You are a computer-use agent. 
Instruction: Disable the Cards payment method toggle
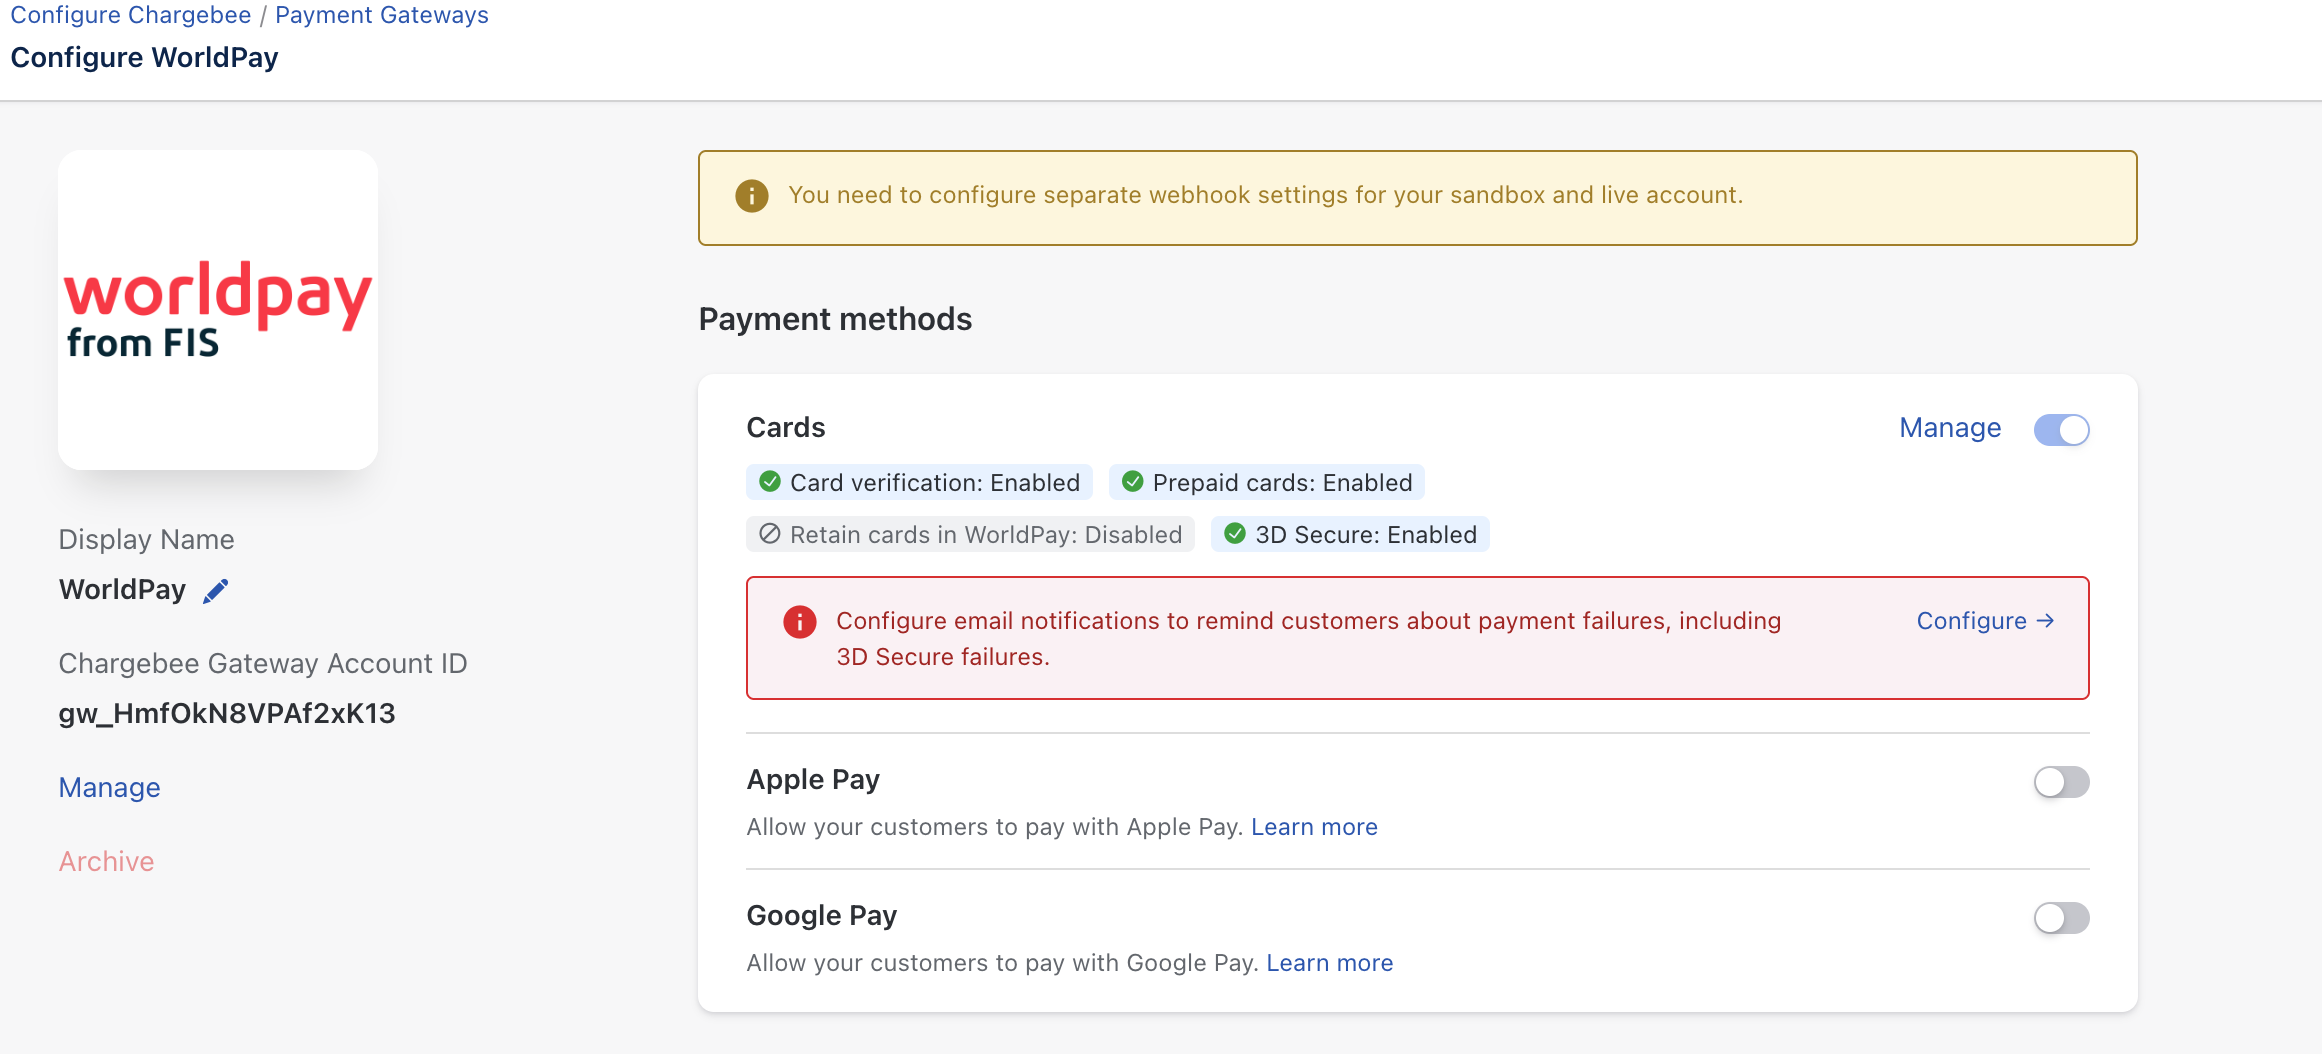coord(2061,430)
